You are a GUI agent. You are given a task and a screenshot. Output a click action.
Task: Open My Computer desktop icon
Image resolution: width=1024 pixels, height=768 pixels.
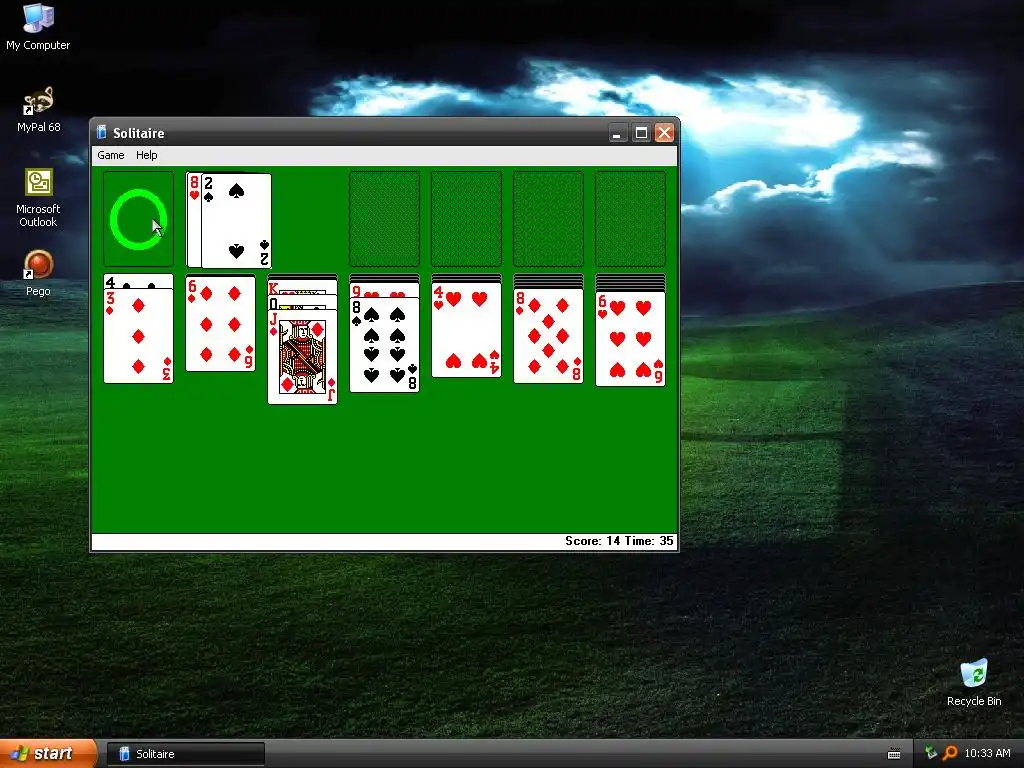tap(38, 26)
